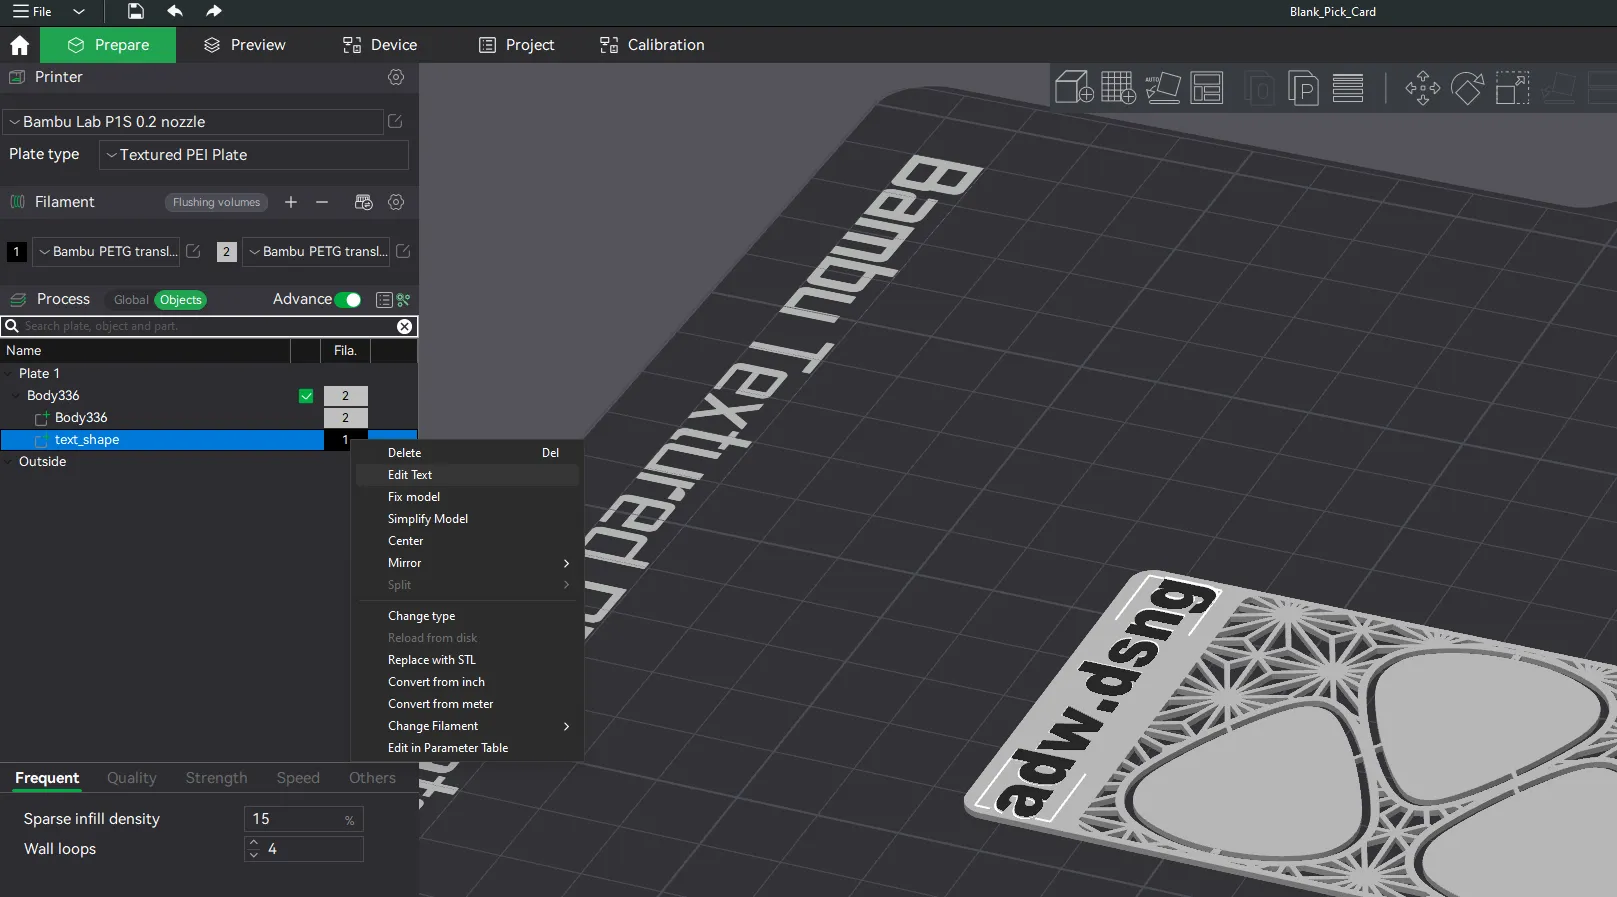Switch process scope to Global

[x=131, y=300]
